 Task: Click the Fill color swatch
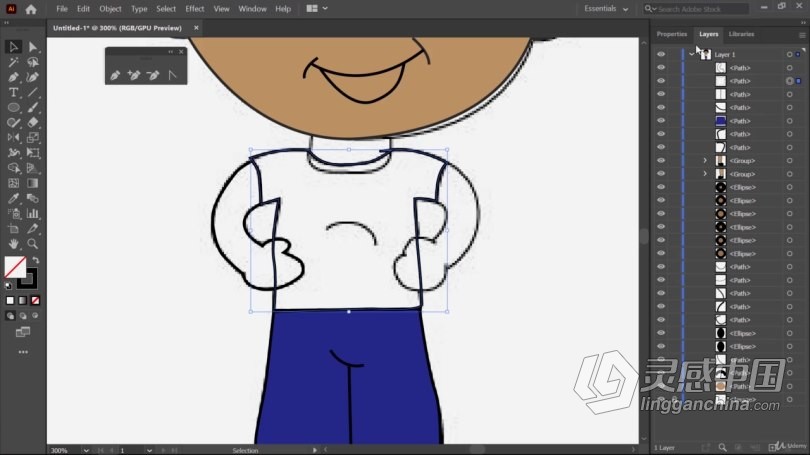point(15,267)
